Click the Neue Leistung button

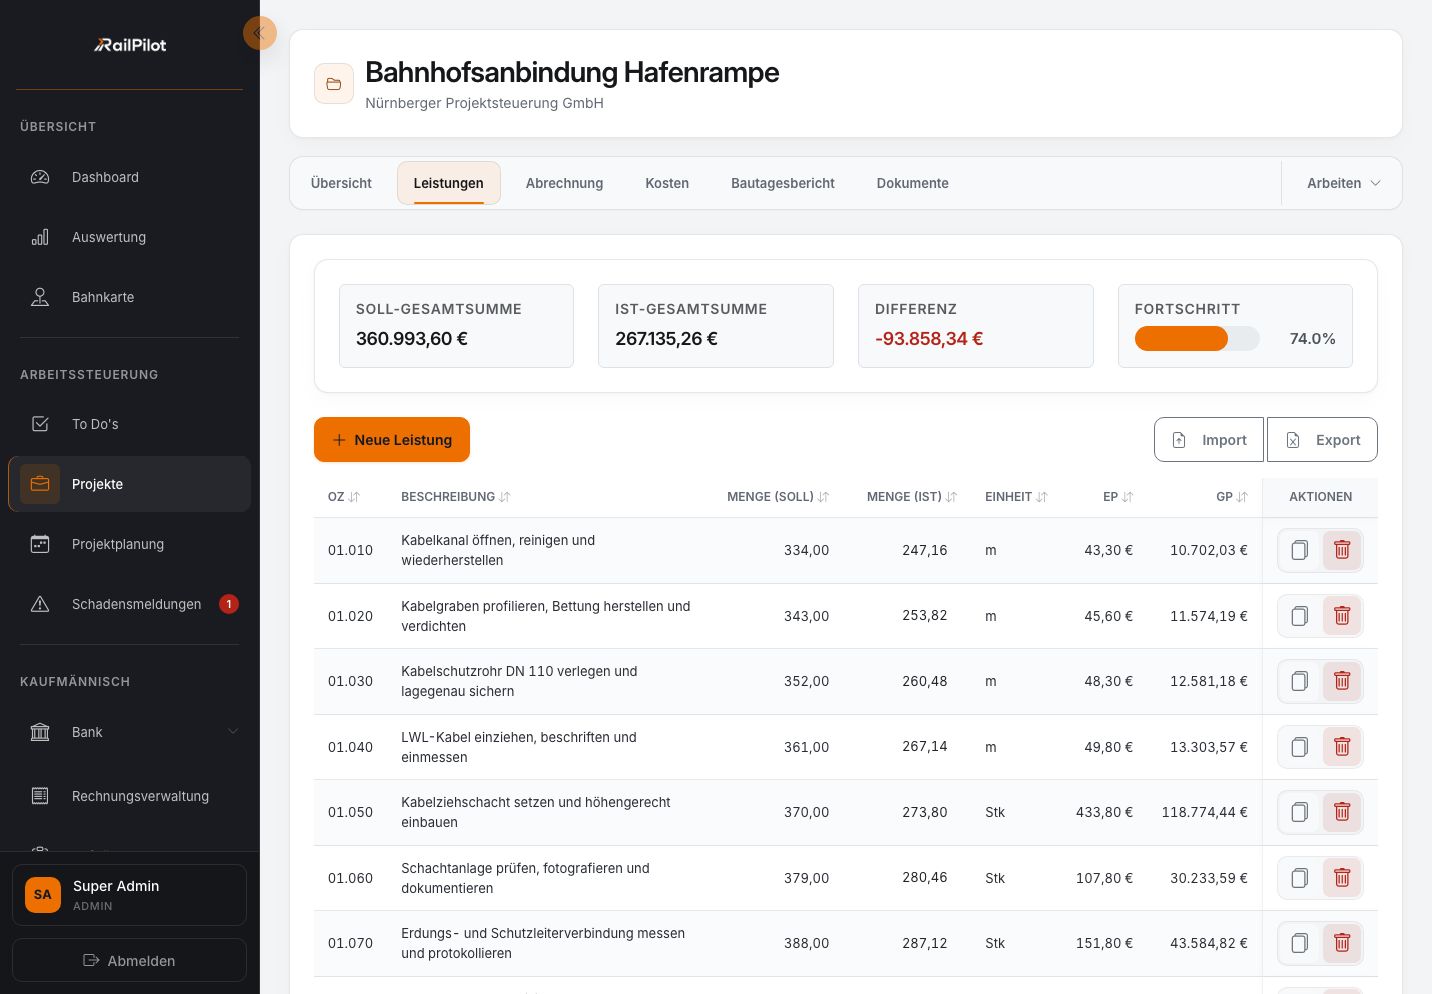tap(392, 440)
